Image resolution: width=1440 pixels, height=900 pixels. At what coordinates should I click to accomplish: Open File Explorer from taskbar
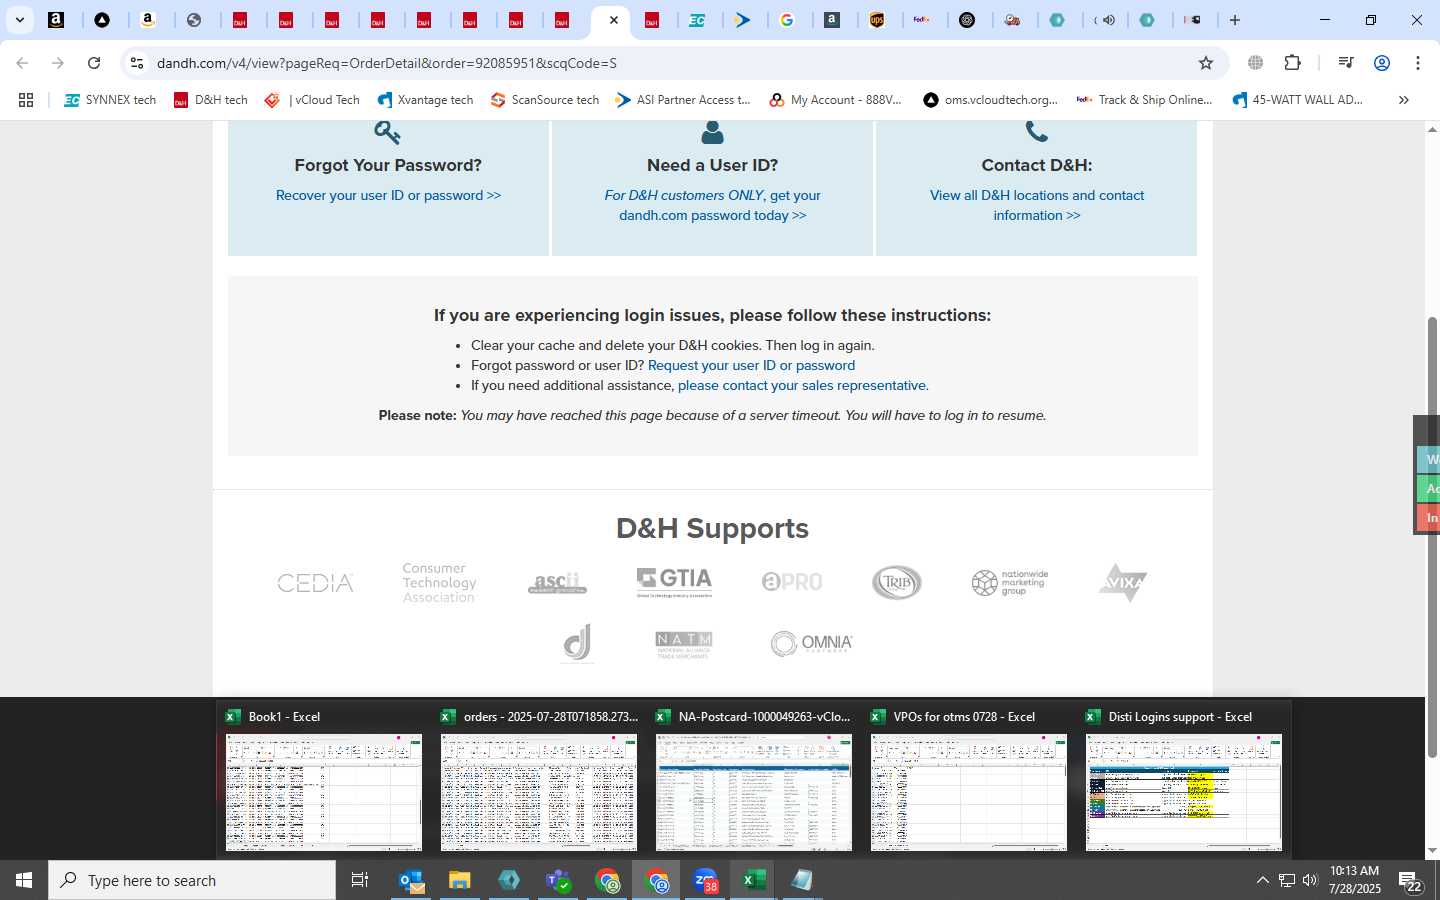(459, 880)
